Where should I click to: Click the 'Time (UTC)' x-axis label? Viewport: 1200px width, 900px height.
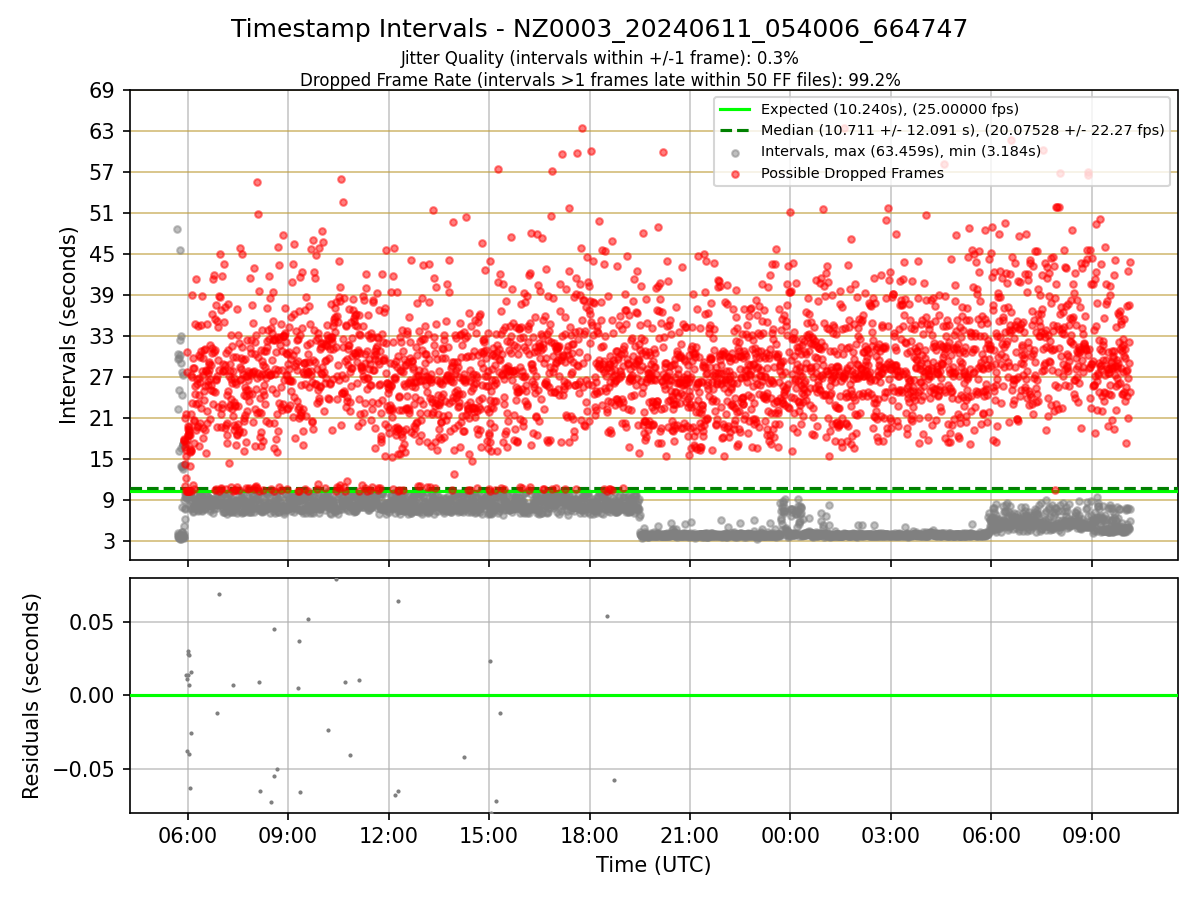click(x=653, y=865)
